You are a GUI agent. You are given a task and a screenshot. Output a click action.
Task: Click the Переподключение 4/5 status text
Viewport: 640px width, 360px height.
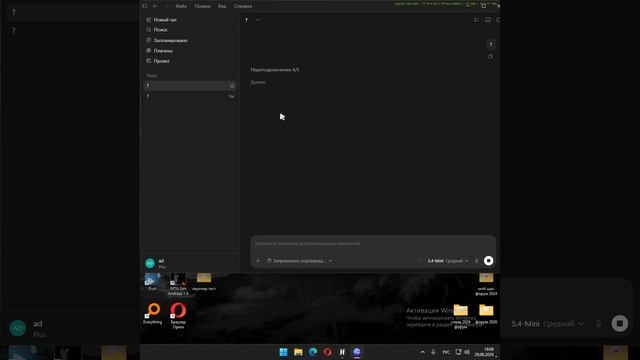coord(275,70)
